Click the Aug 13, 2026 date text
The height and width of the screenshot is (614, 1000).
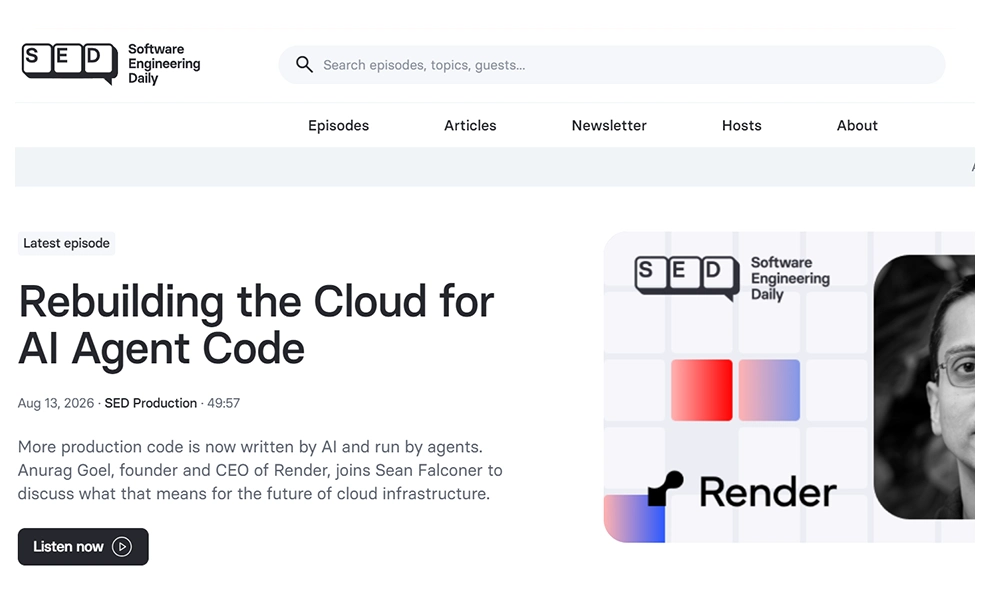pyautogui.click(x=55, y=403)
